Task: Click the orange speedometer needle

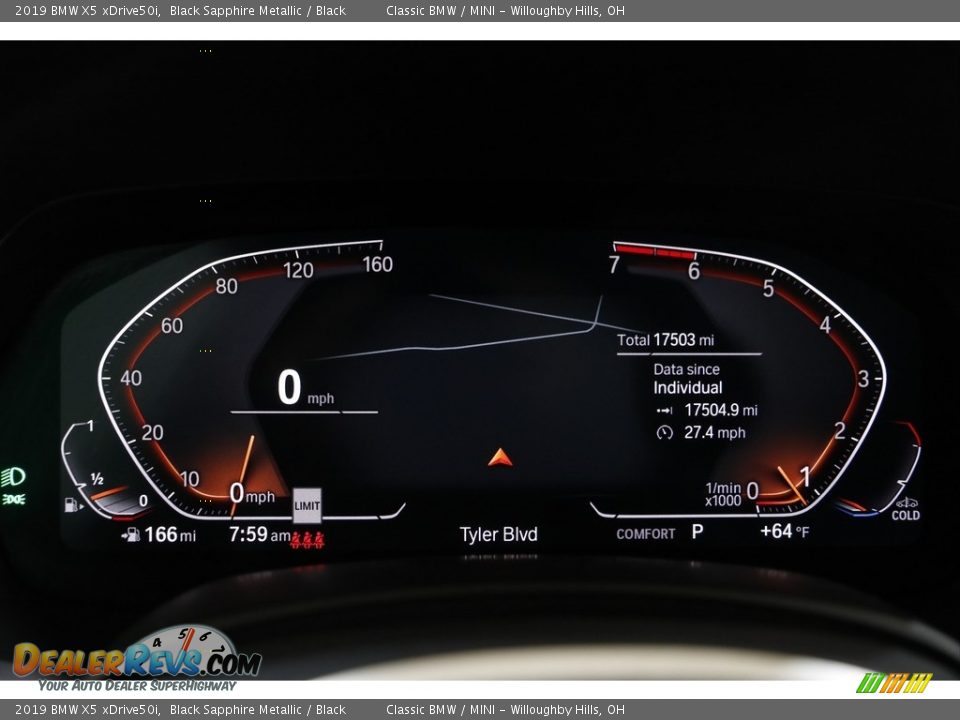Action: [242, 476]
